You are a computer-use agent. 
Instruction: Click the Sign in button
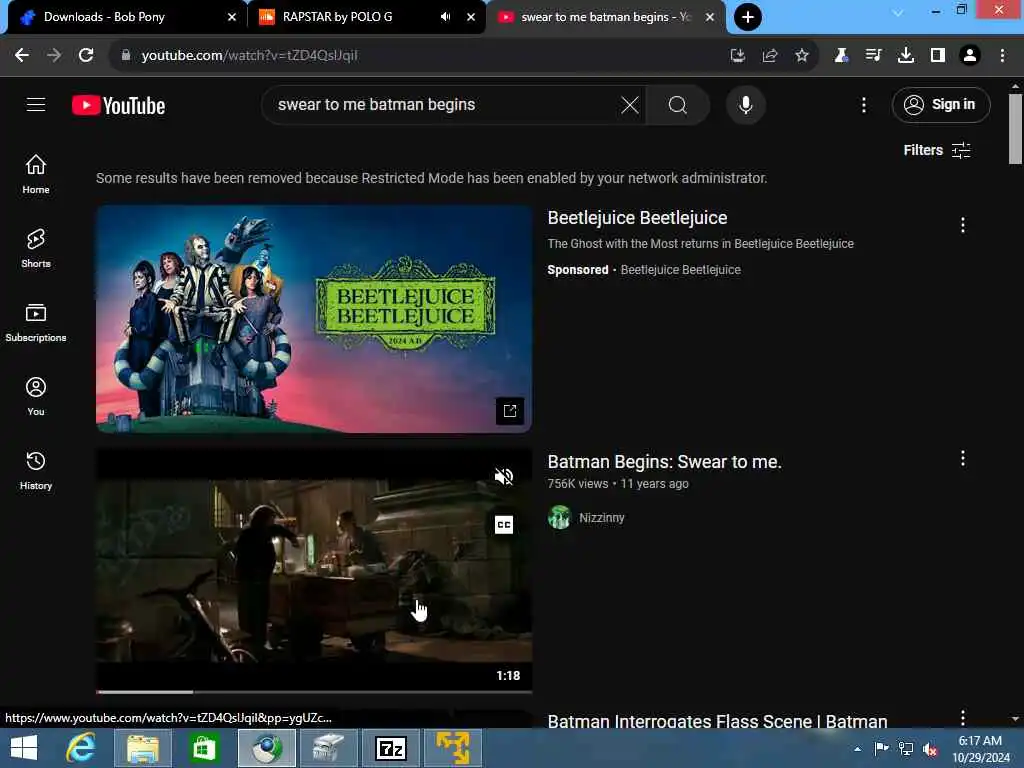coord(940,104)
